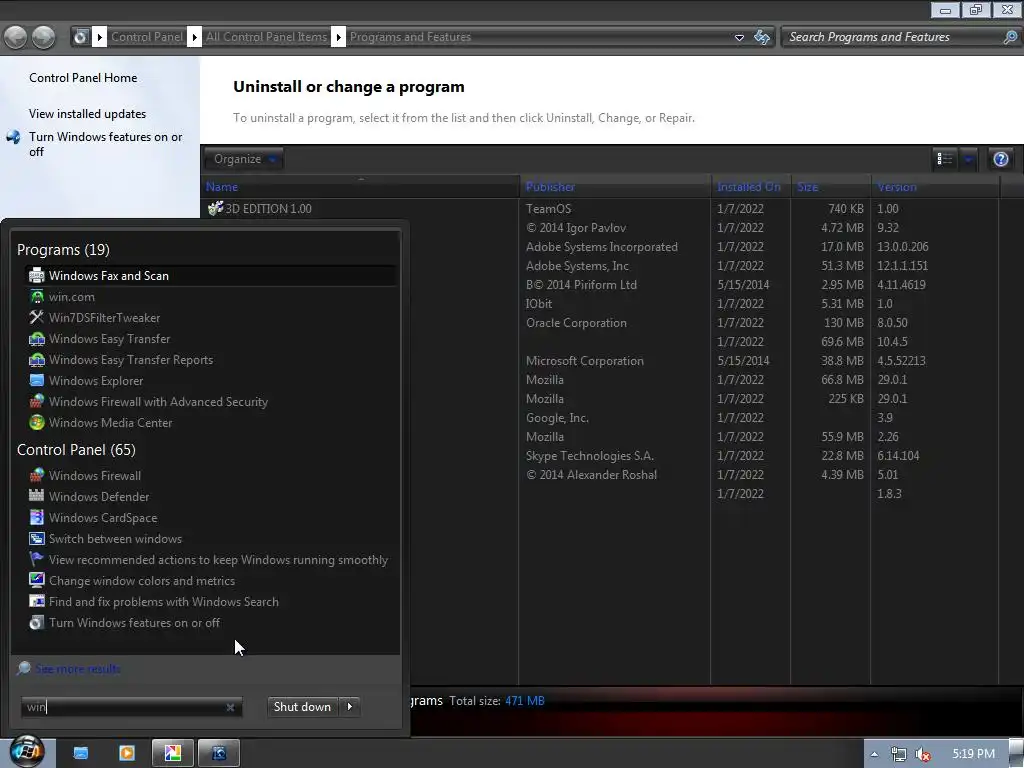Click Turn Windows features on or off sidebar link

click(106, 144)
